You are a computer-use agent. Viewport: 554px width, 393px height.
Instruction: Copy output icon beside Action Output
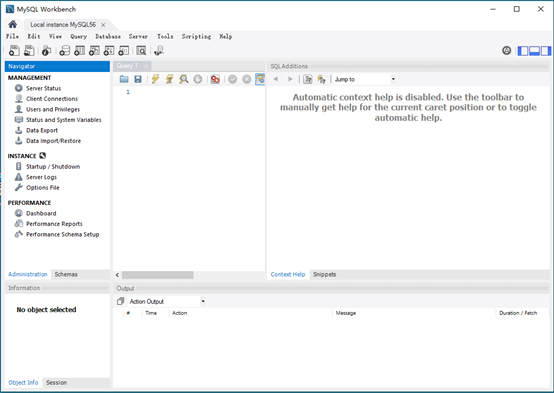120,301
